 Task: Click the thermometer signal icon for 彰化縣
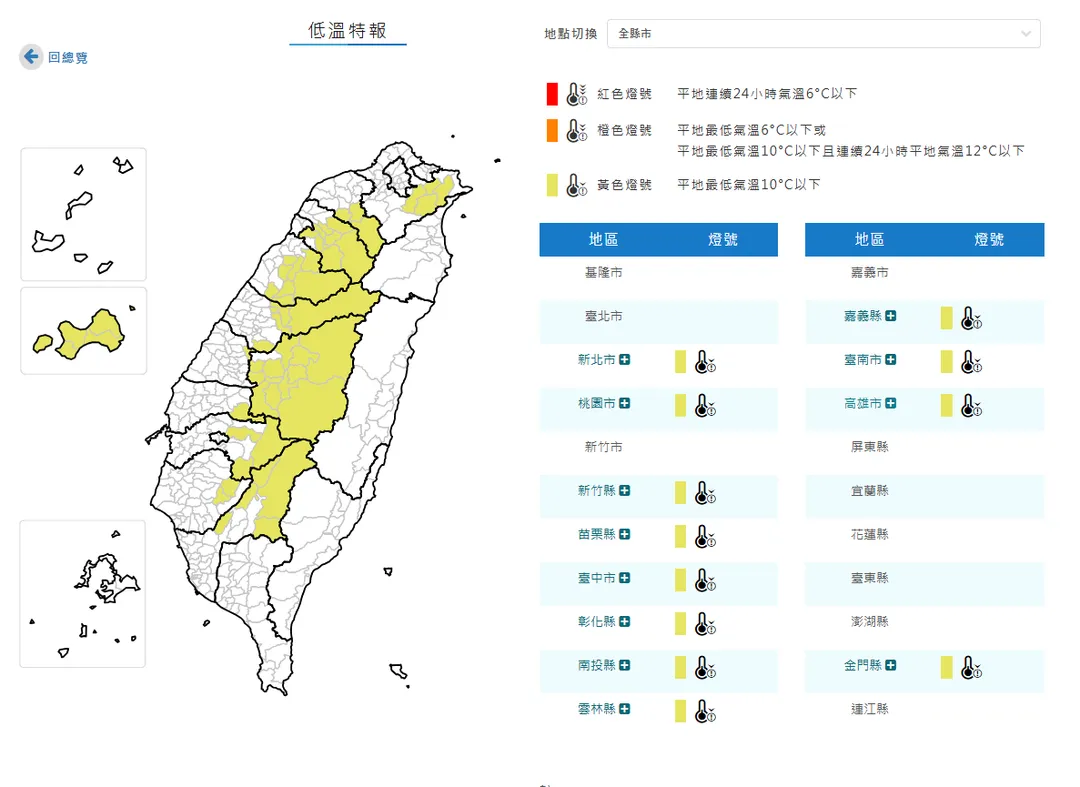tap(705, 624)
